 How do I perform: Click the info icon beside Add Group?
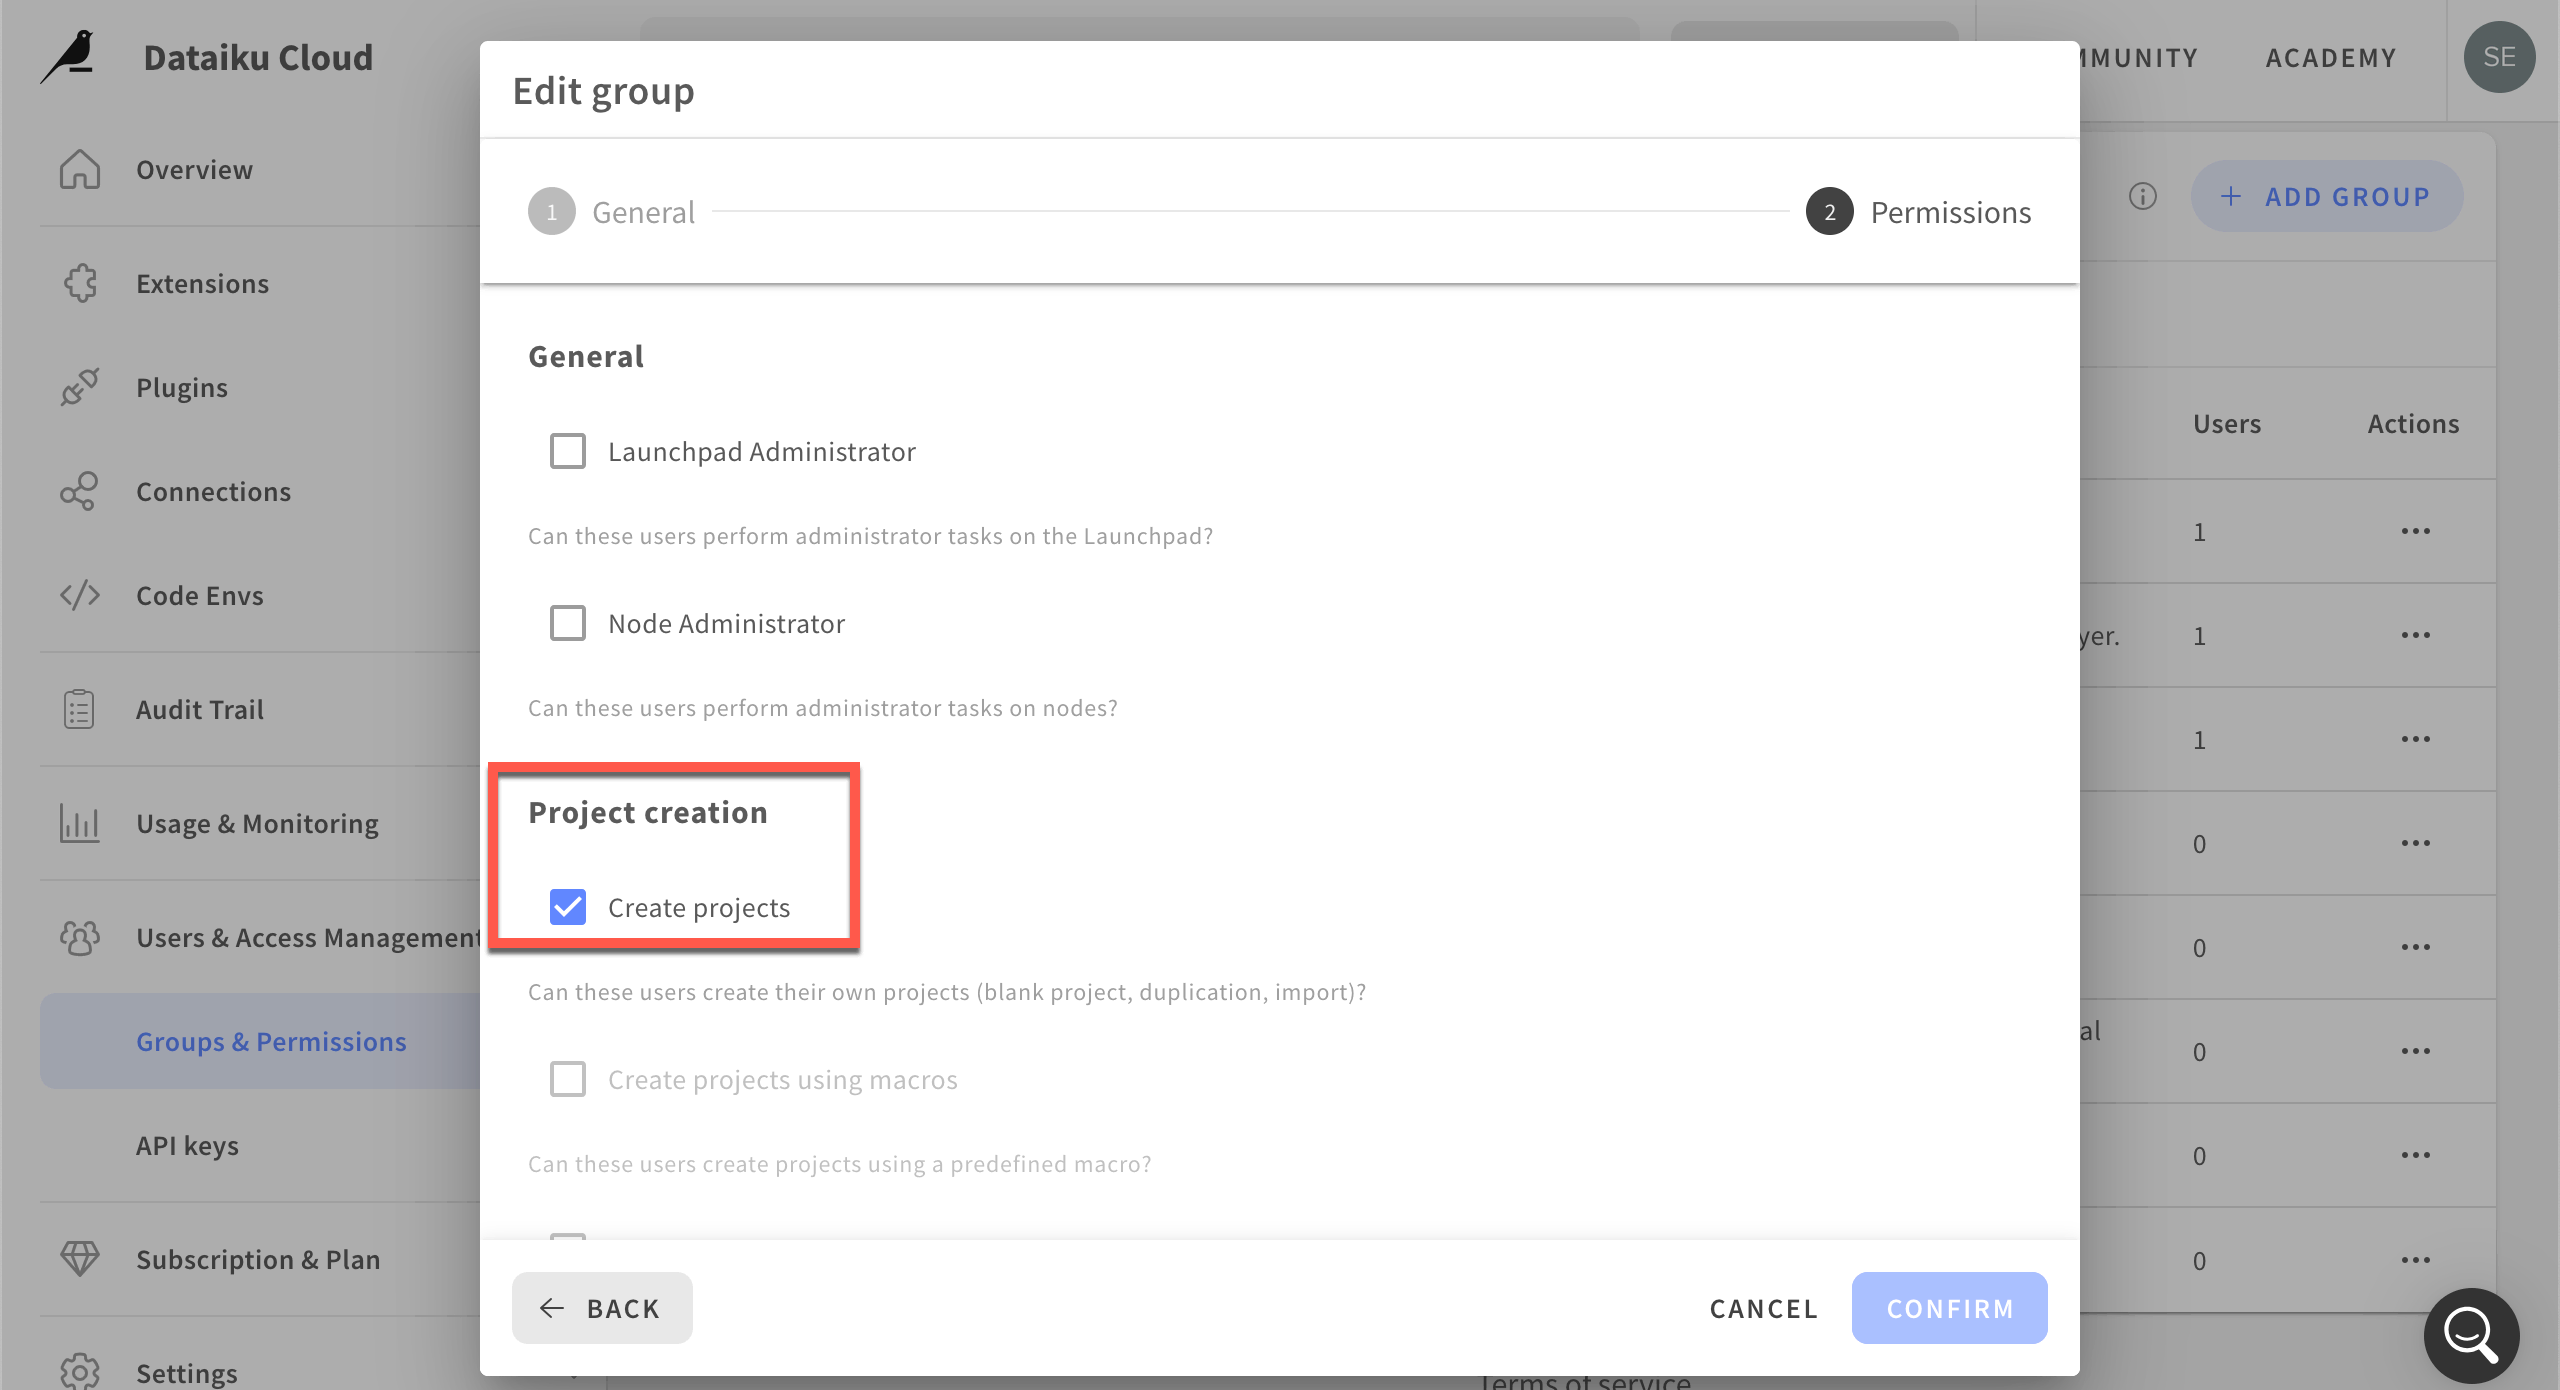(x=2142, y=196)
